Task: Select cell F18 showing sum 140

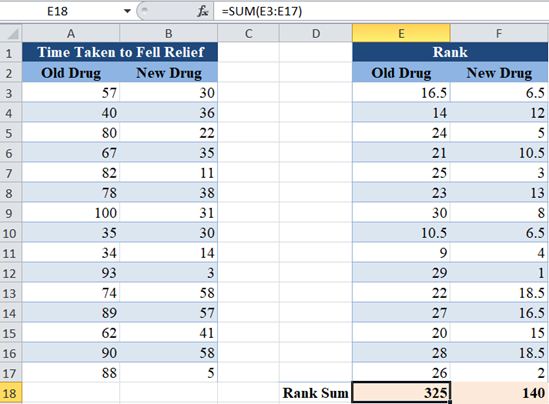Action: click(x=499, y=393)
